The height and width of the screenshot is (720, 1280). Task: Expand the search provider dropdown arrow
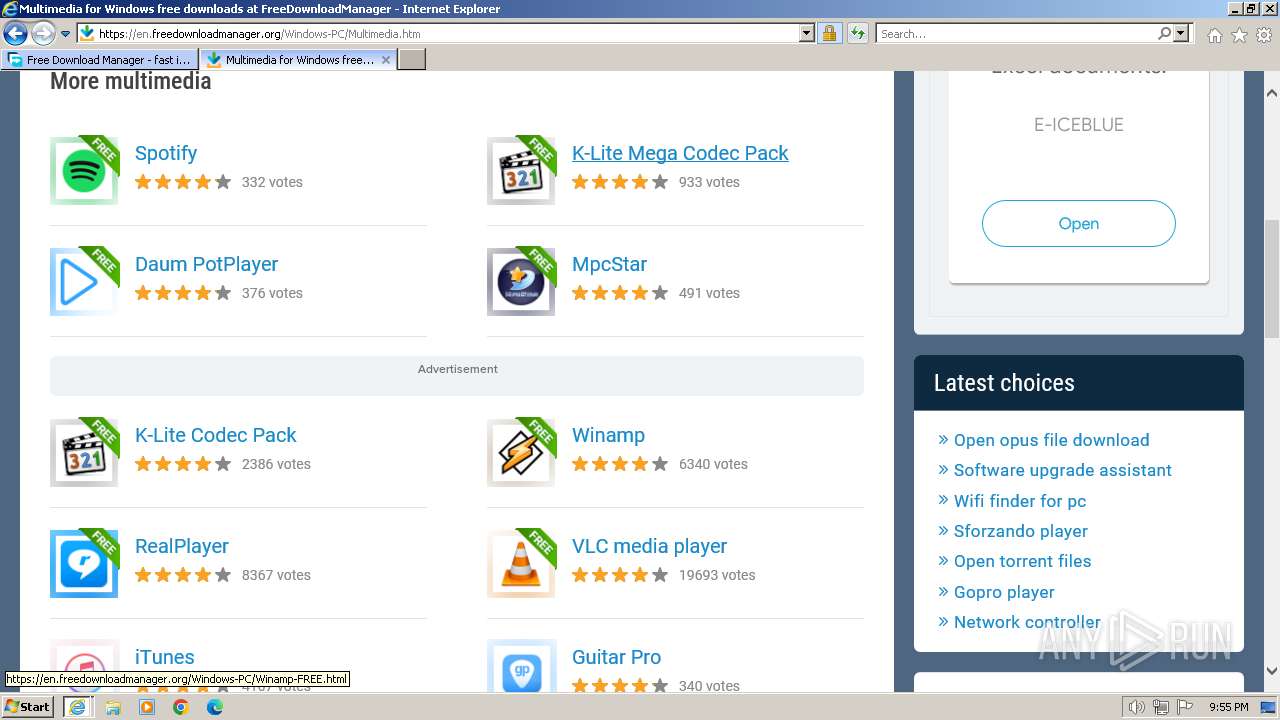tap(1181, 33)
